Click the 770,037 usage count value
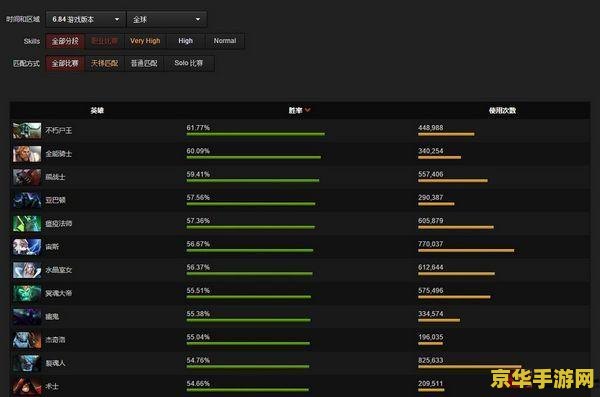This screenshot has height=397, width=600. pyautogui.click(x=430, y=244)
